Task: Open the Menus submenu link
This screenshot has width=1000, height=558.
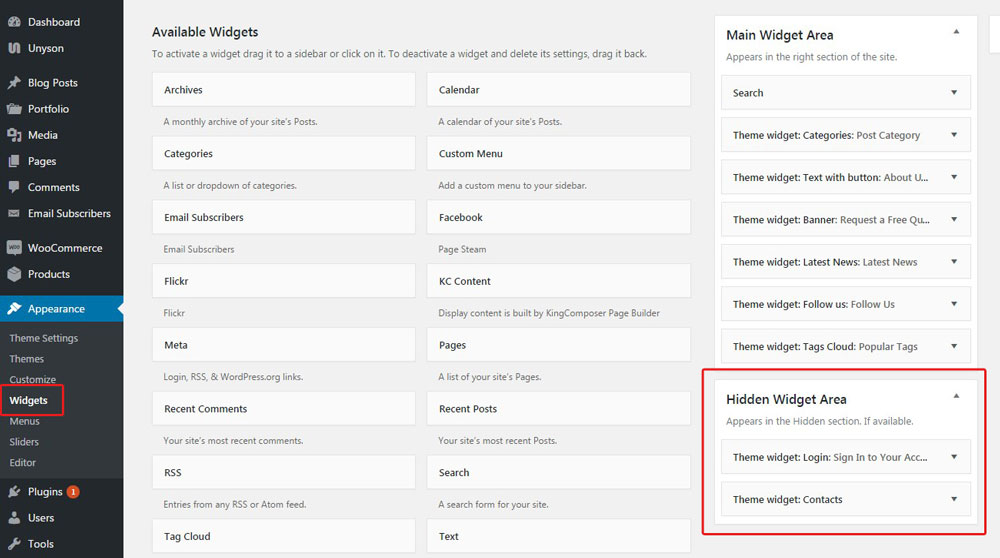Action: [25, 421]
